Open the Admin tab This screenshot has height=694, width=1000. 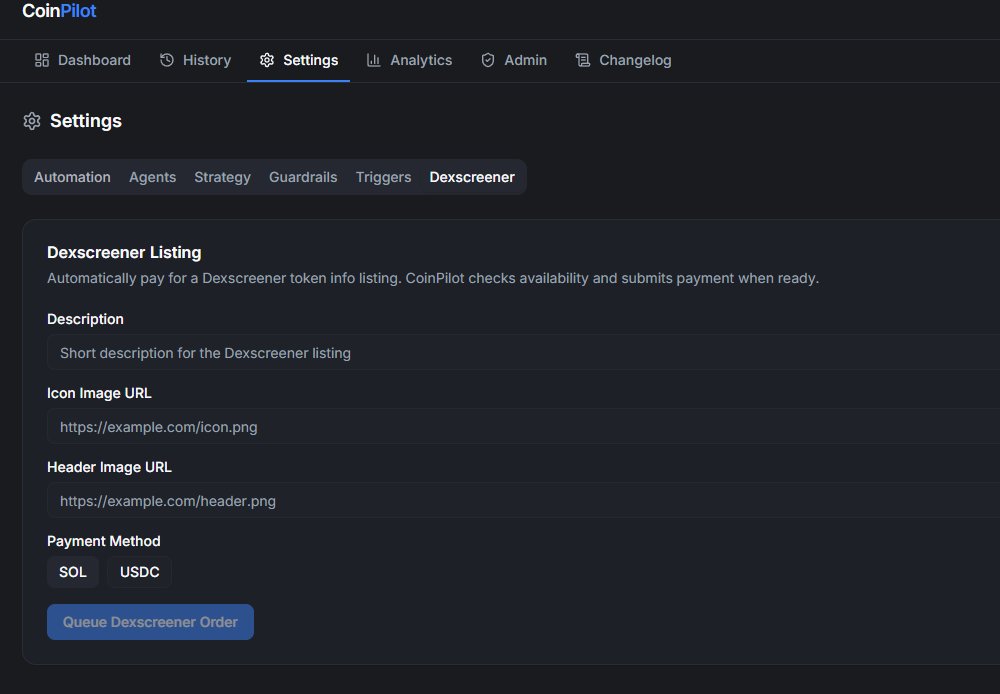click(x=514, y=60)
